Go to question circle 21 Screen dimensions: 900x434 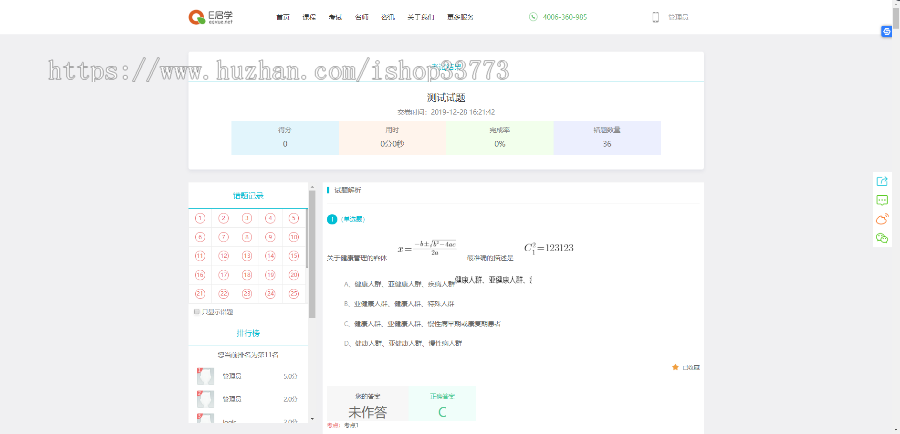[200, 294]
